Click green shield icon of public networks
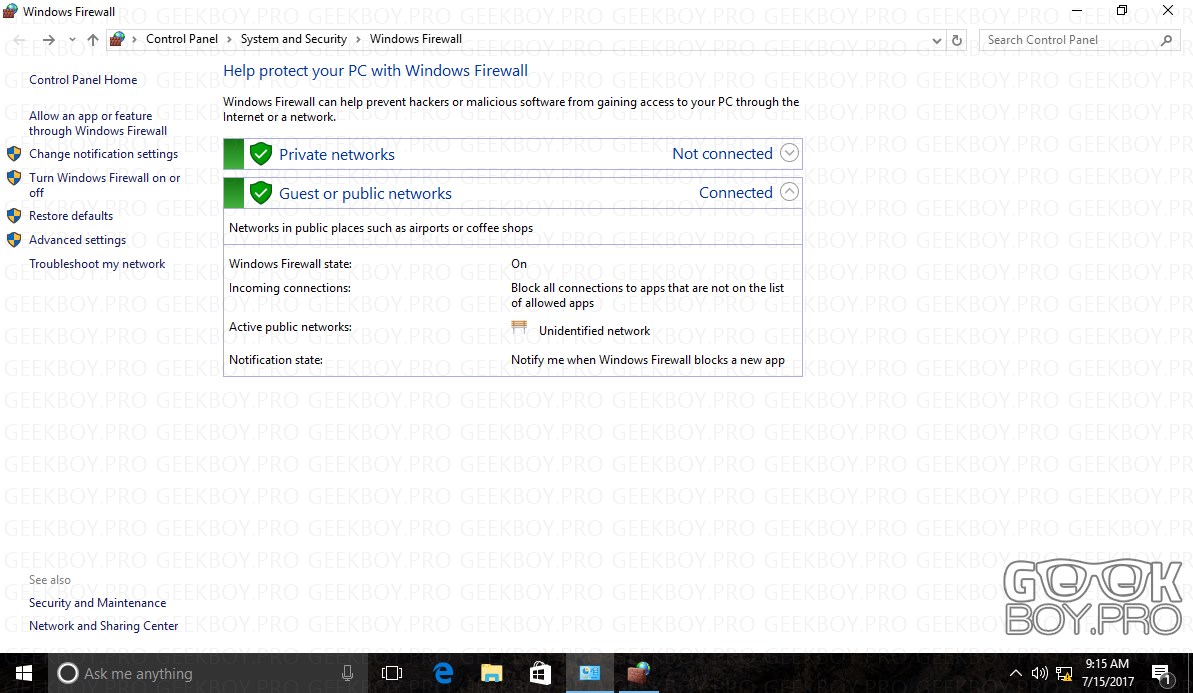Screen dimensions: 1193x693 click(x=261, y=192)
